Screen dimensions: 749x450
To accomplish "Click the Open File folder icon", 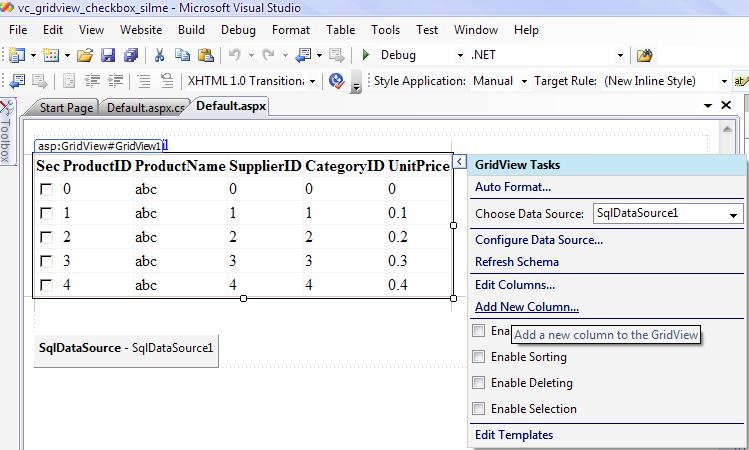I will (x=85, y=55).
